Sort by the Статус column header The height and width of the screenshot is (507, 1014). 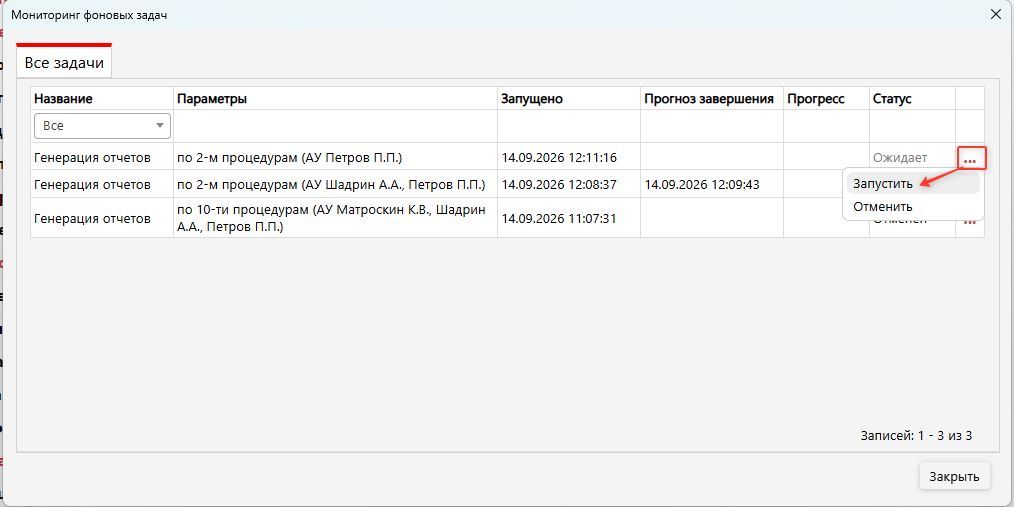tap(912, 98)
